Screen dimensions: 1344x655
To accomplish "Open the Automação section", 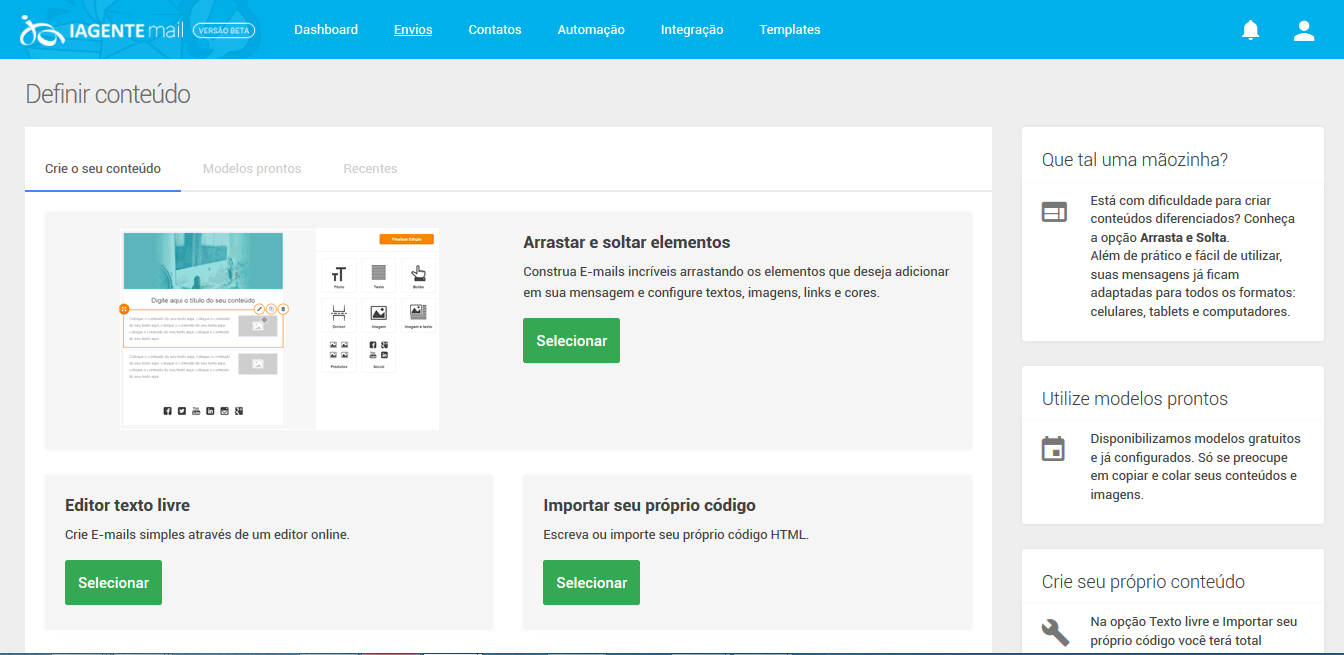I will pos(590,29).
